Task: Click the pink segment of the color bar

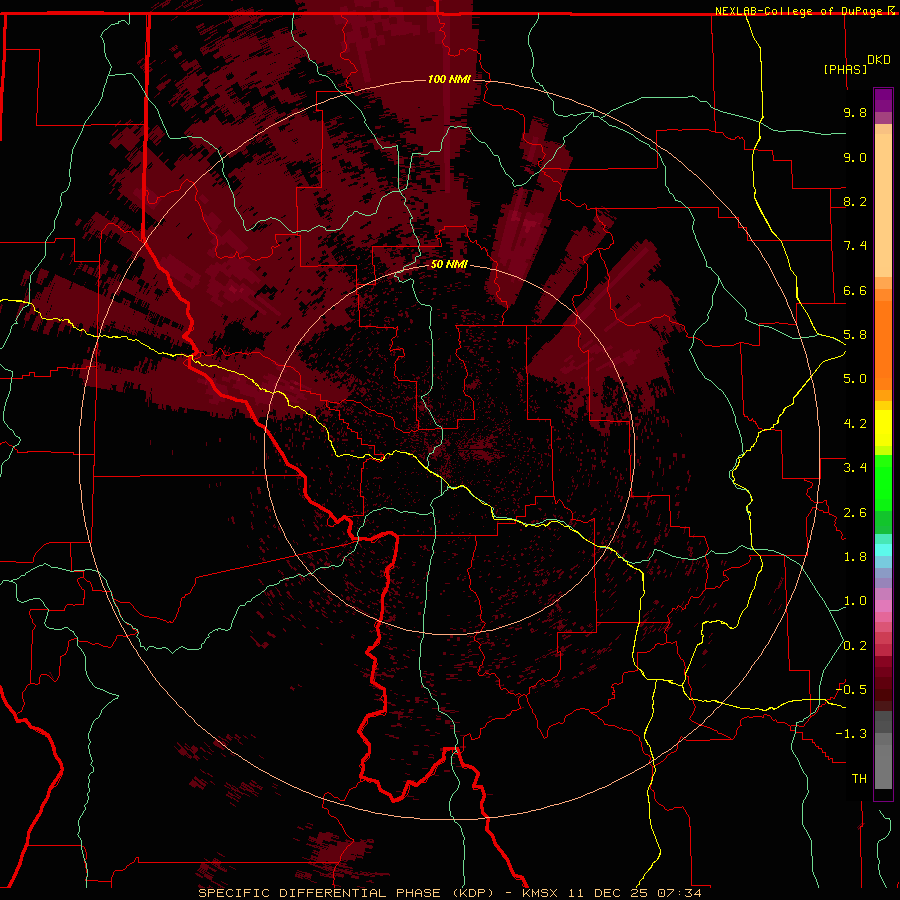Action: pyautogui.click(x=883, y=606)
